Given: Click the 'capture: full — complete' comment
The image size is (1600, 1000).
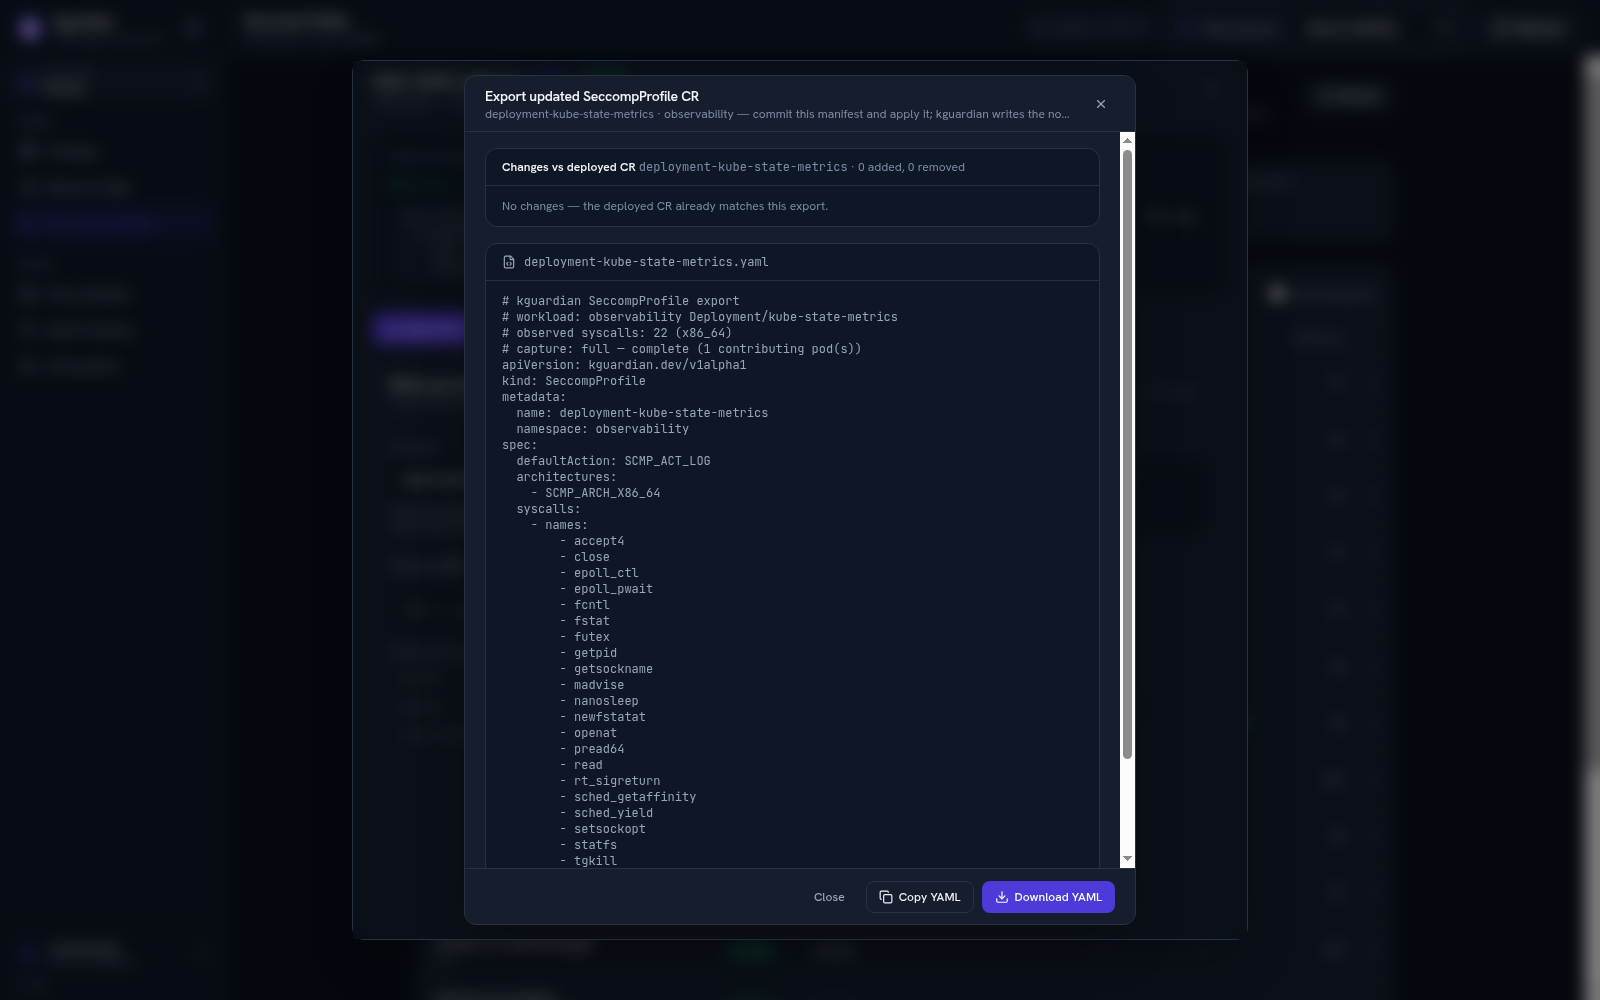Looking at the screenshot, I should pyautogui.click(x=682, y=349).
